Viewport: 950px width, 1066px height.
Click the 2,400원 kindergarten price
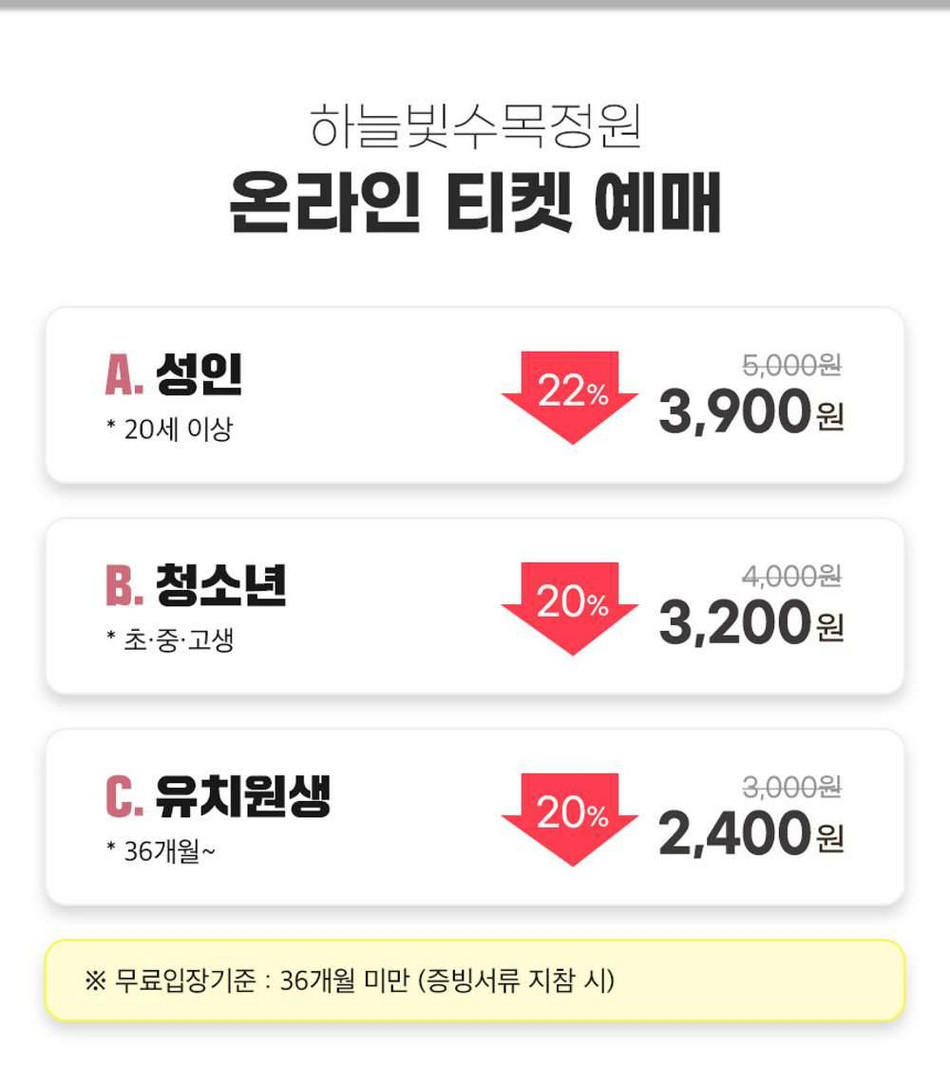751,833
